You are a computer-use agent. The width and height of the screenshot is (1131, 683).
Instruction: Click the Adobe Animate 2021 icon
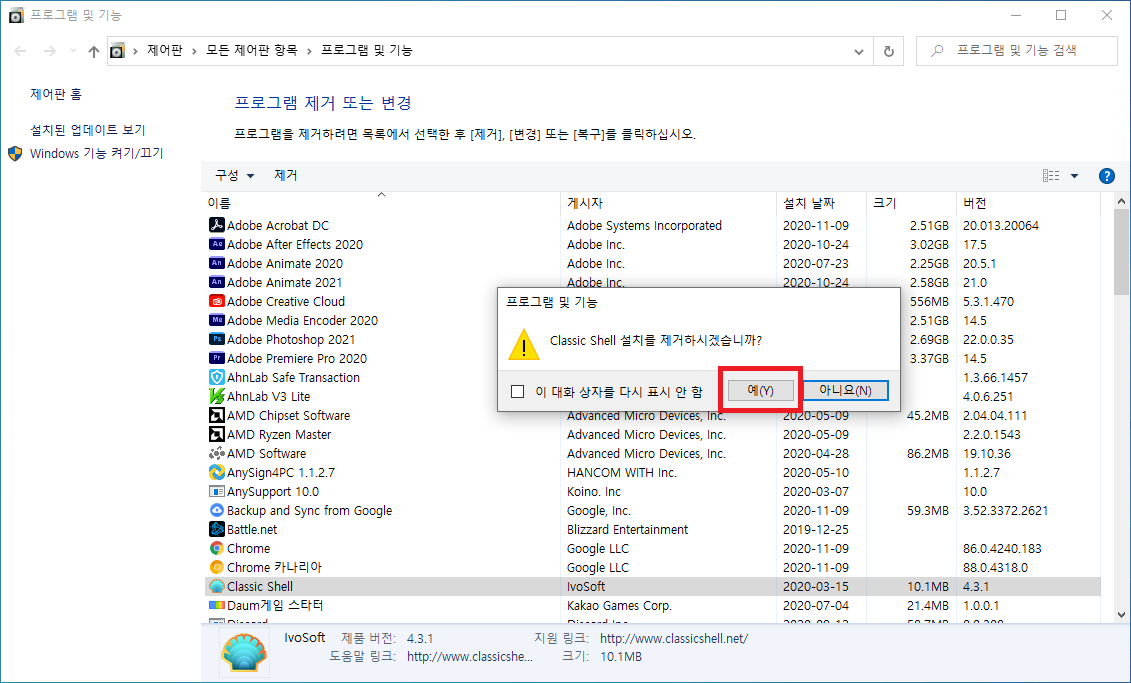[x=216, y=282]
